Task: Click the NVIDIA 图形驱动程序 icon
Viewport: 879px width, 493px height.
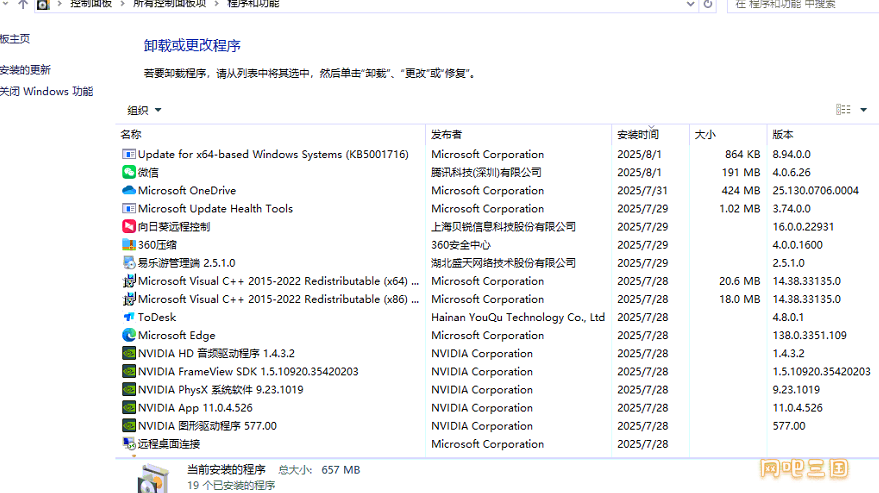Action: [129, 426]
